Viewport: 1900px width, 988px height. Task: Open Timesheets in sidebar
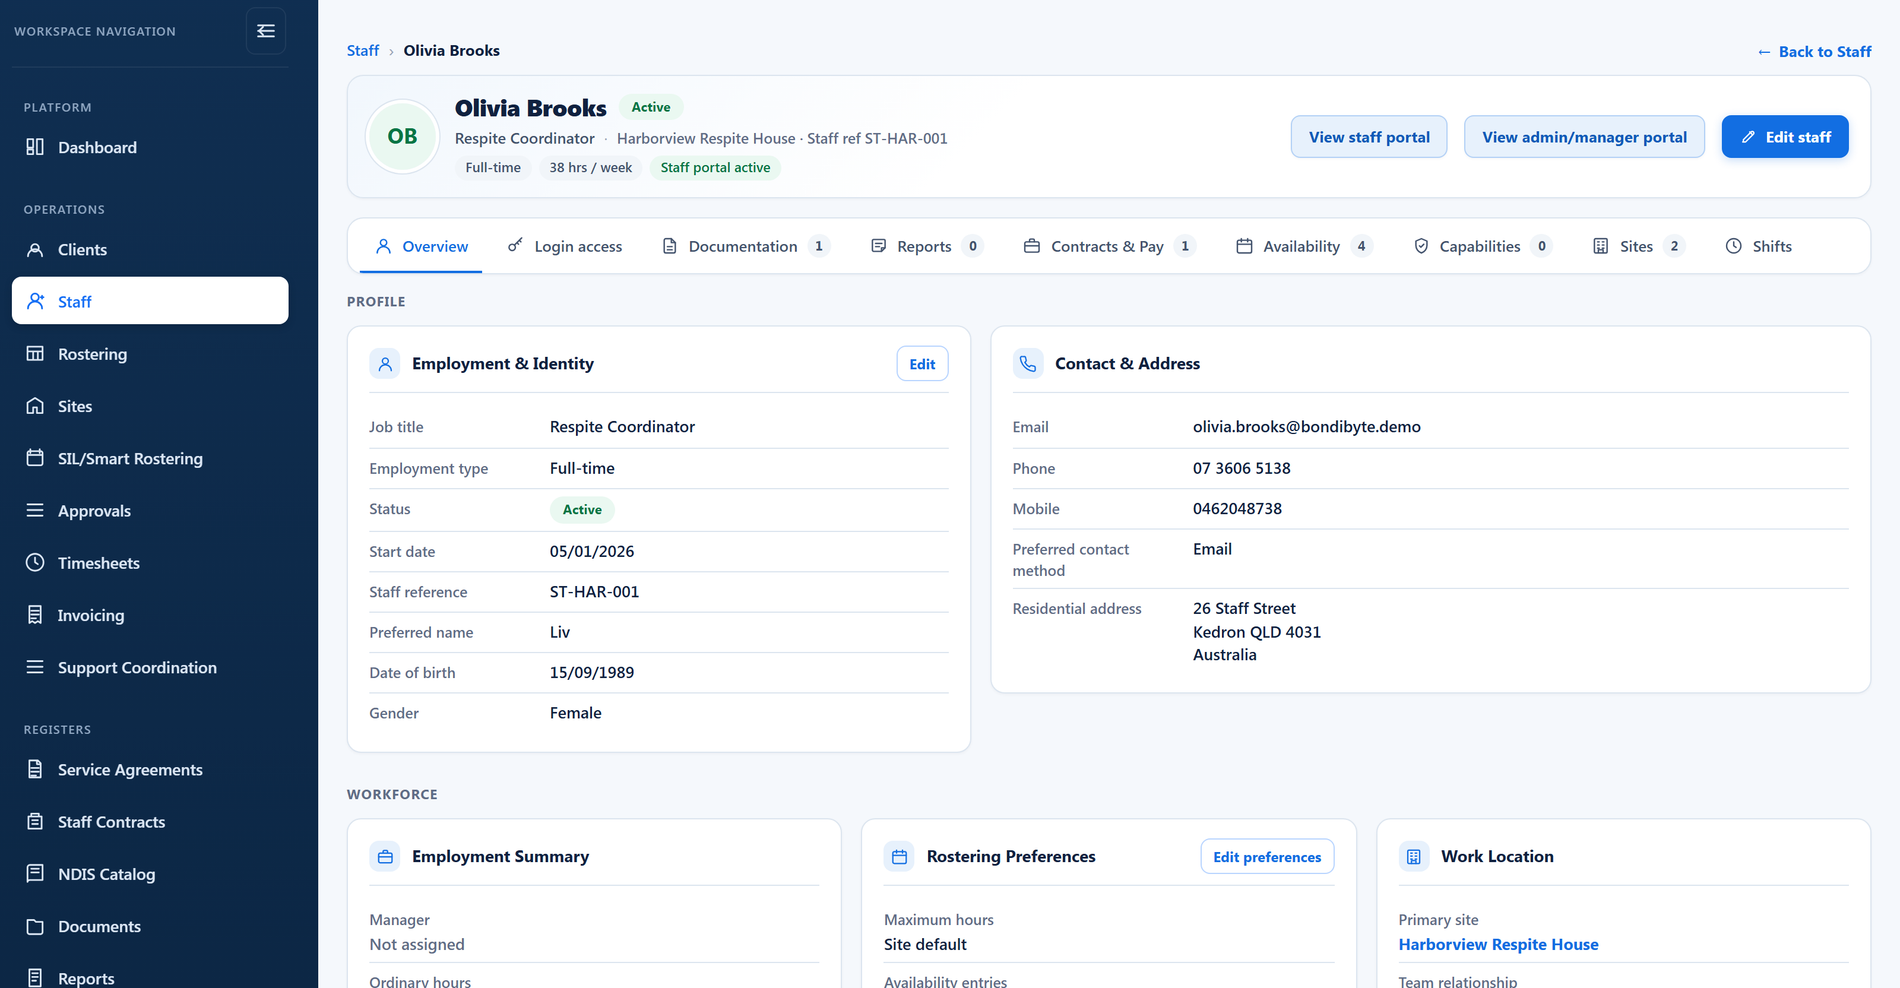click(150, 563)
